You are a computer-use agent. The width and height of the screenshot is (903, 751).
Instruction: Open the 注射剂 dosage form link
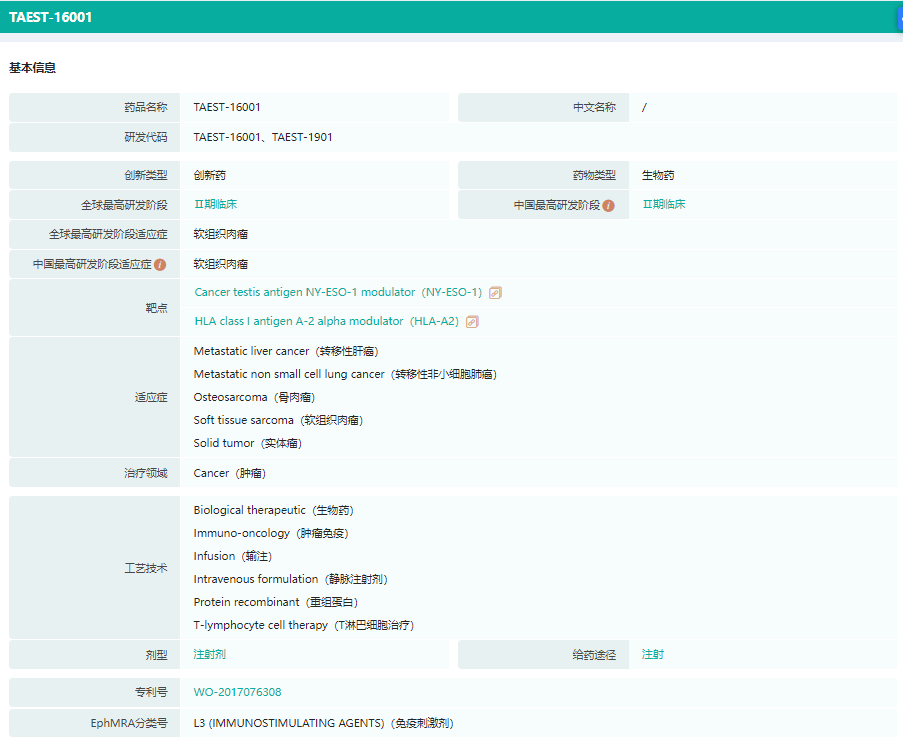(x=209, y=655)
